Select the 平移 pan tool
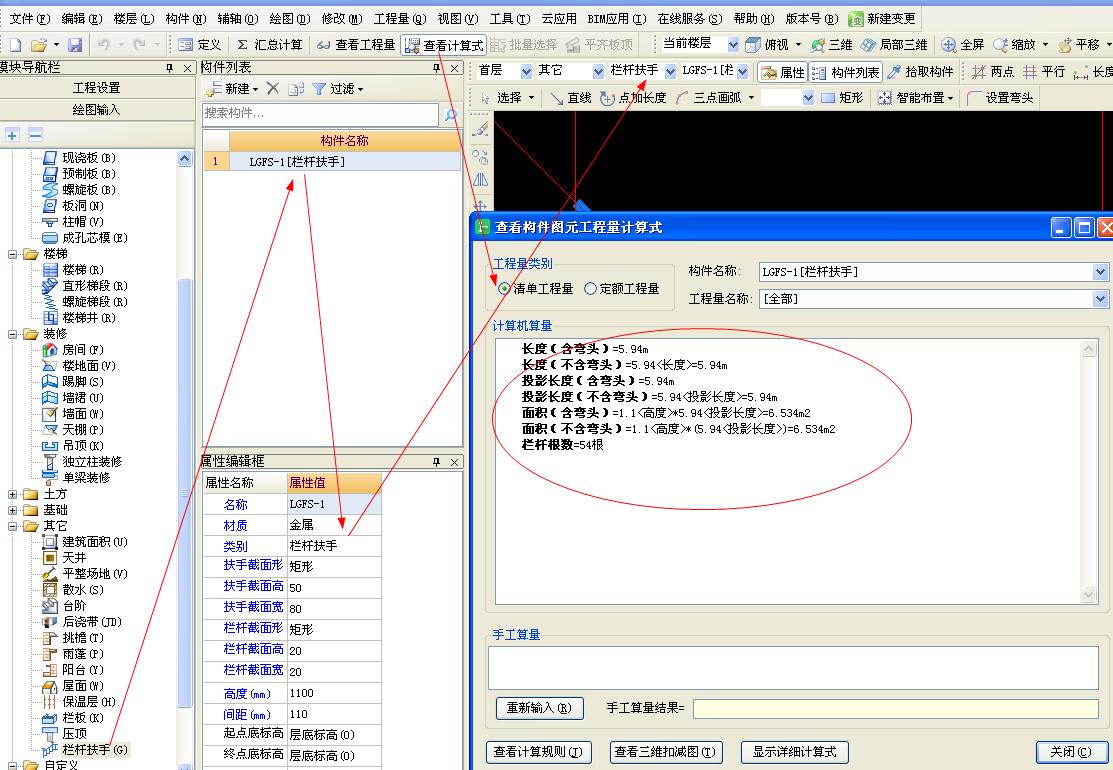 1079,45
